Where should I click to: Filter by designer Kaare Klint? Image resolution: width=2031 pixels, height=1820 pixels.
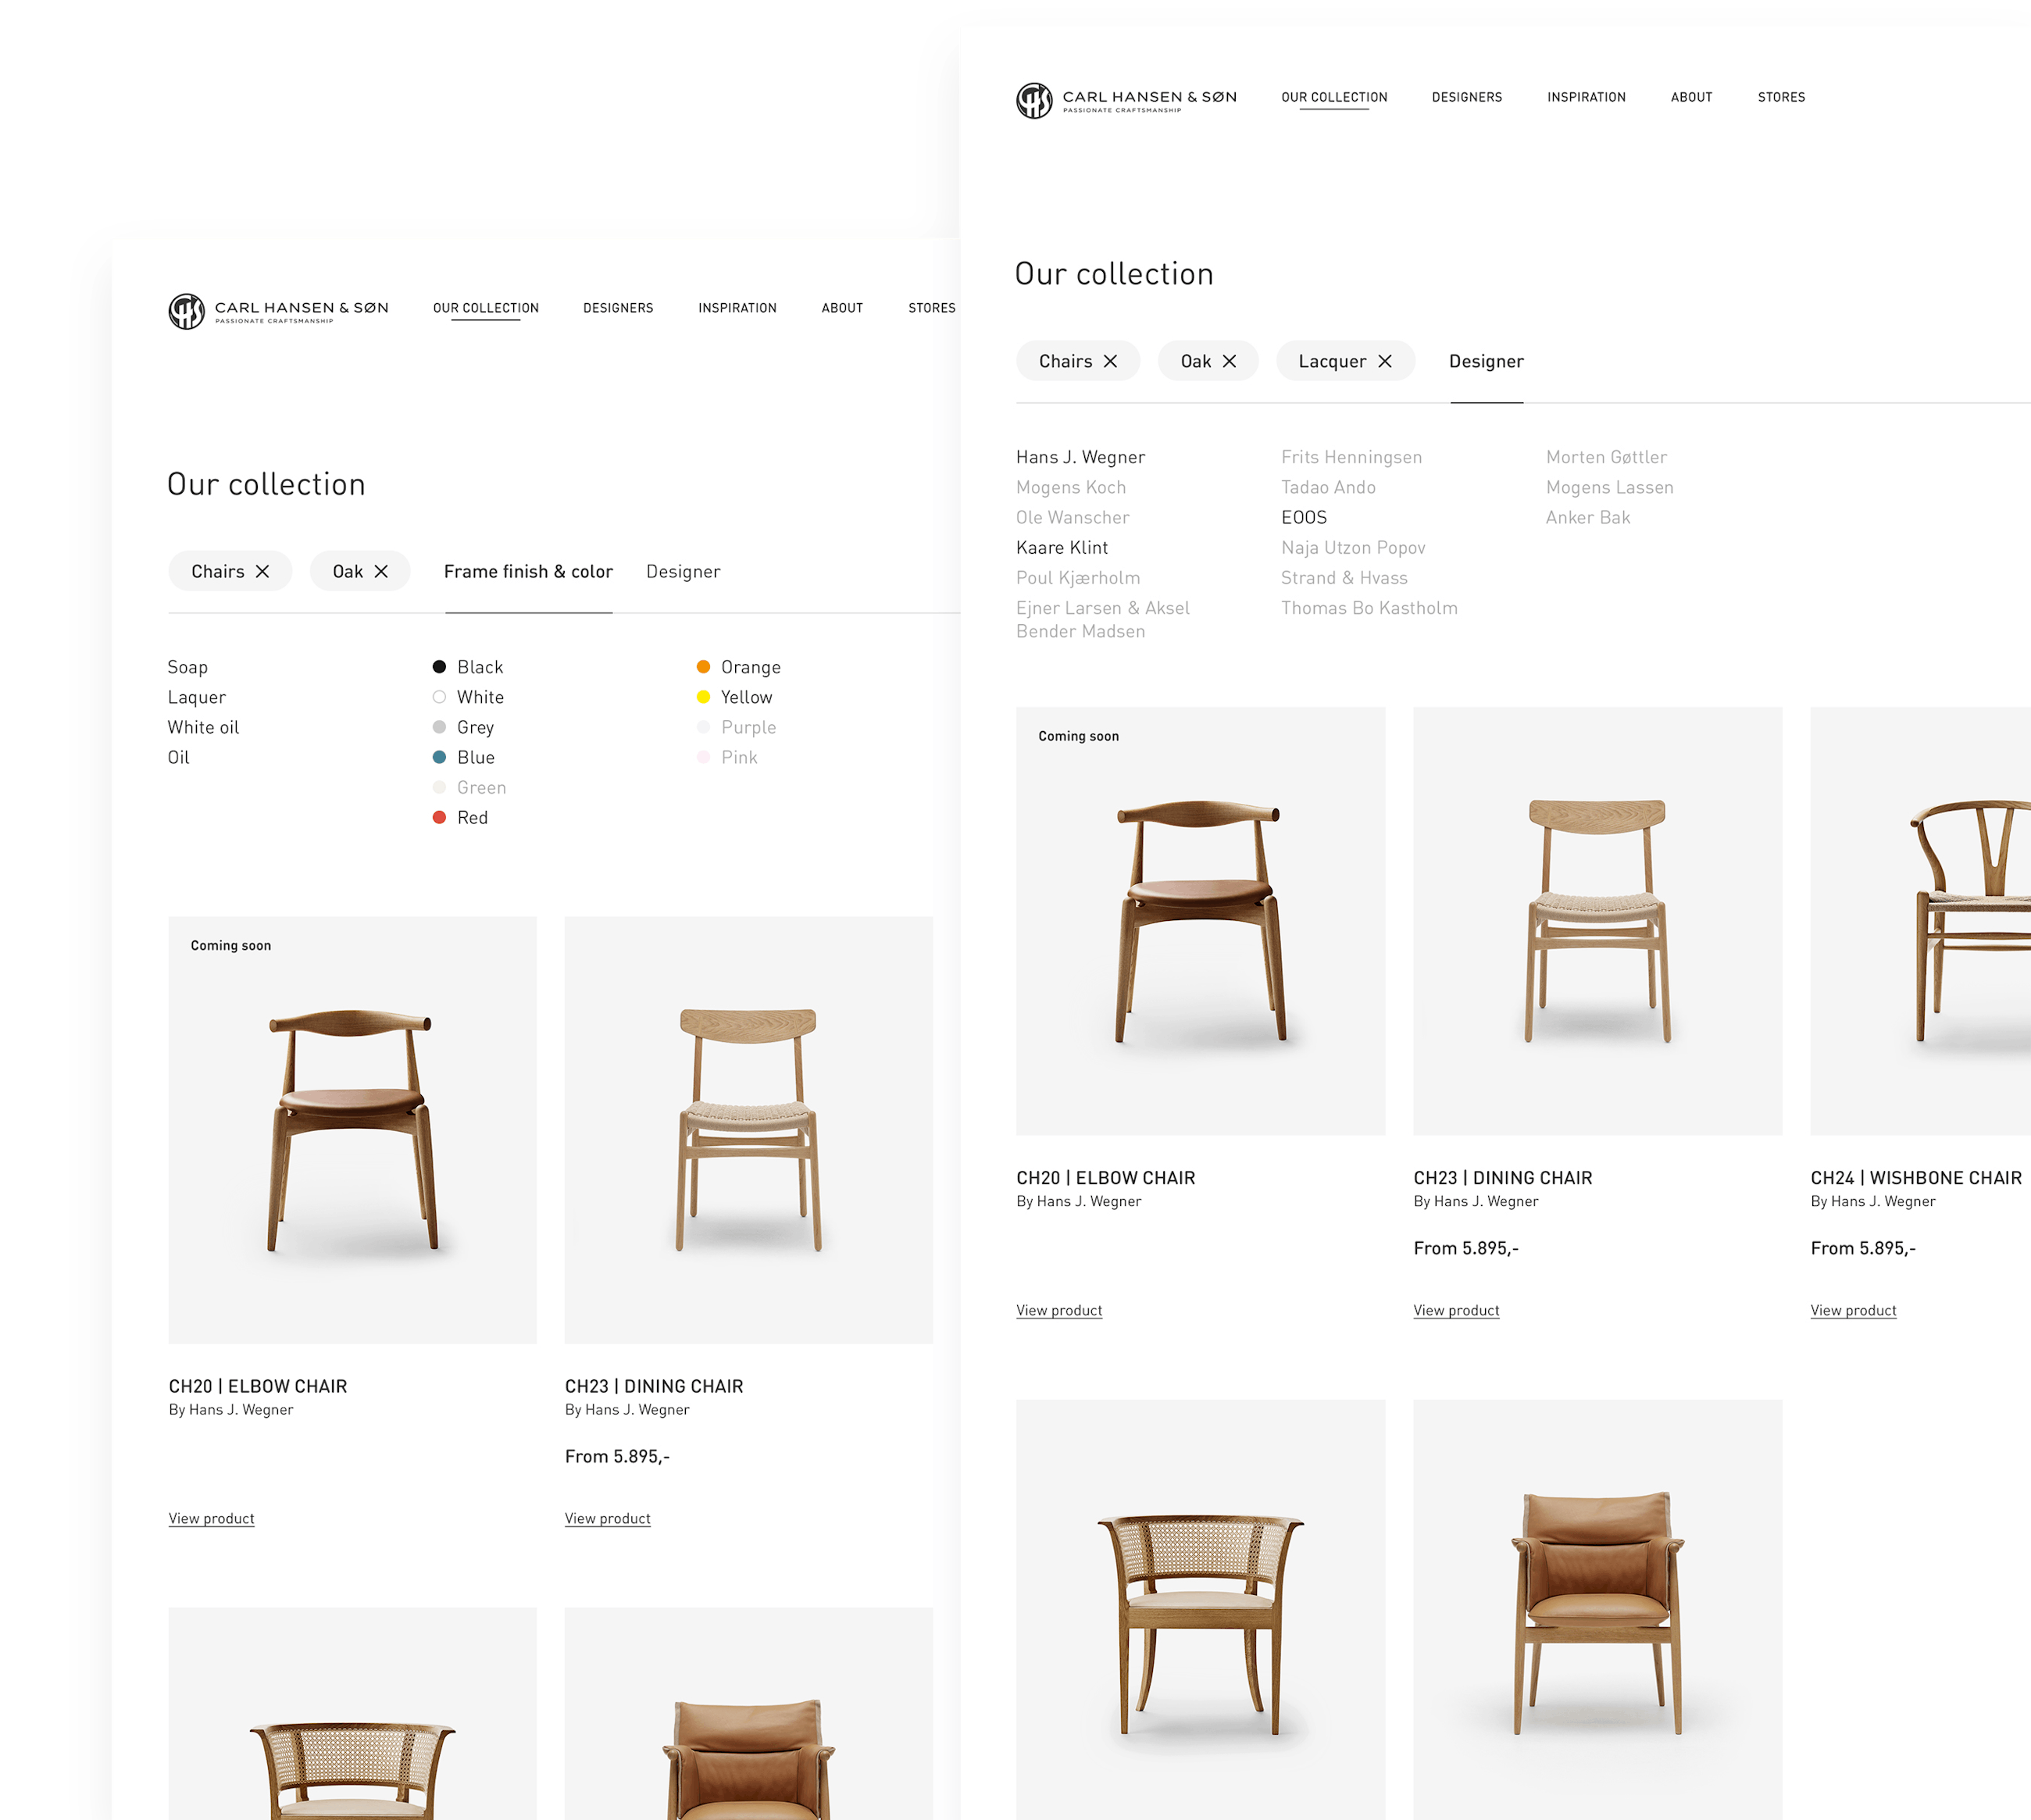click(1062, 547)
